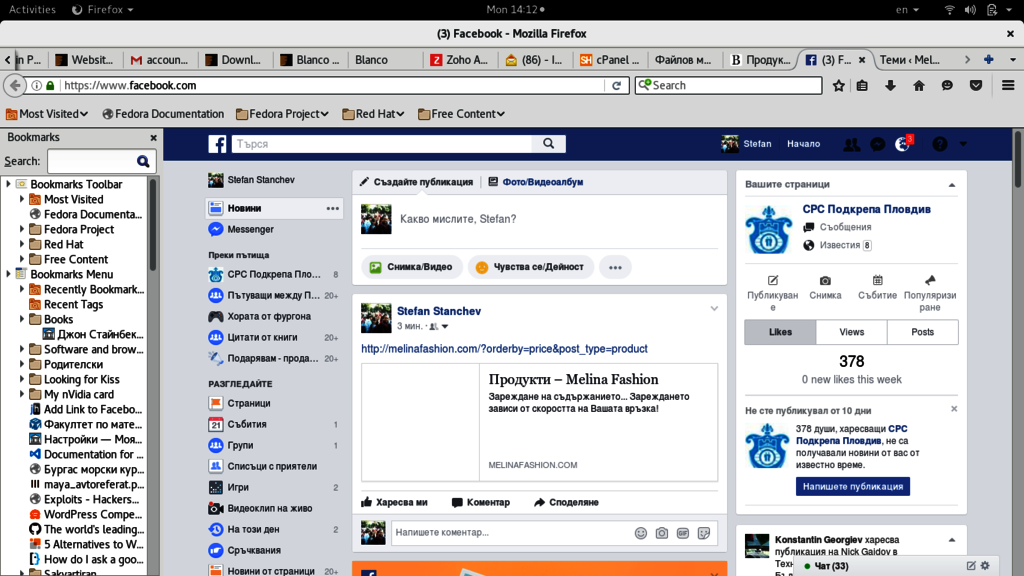Switch to the Zoho tab
1024x576 pixels.
[460, 59]
